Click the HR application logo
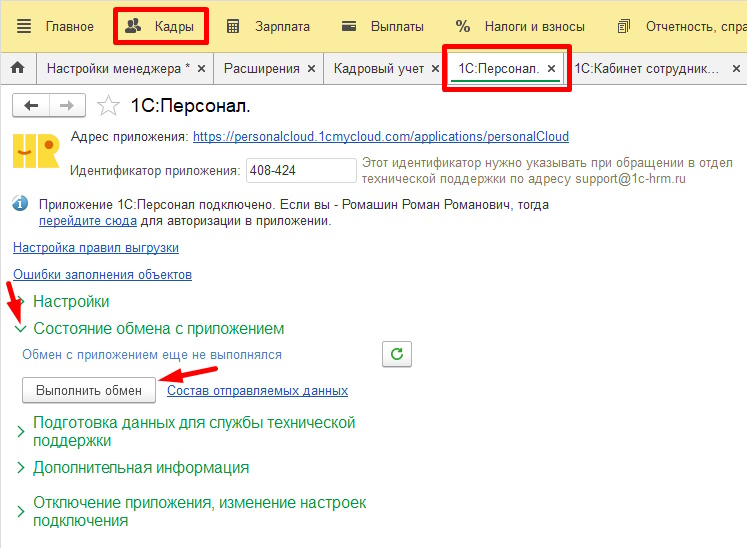This screenshot has width=747, height=548. pyautogui.click(x=36, y=151)
